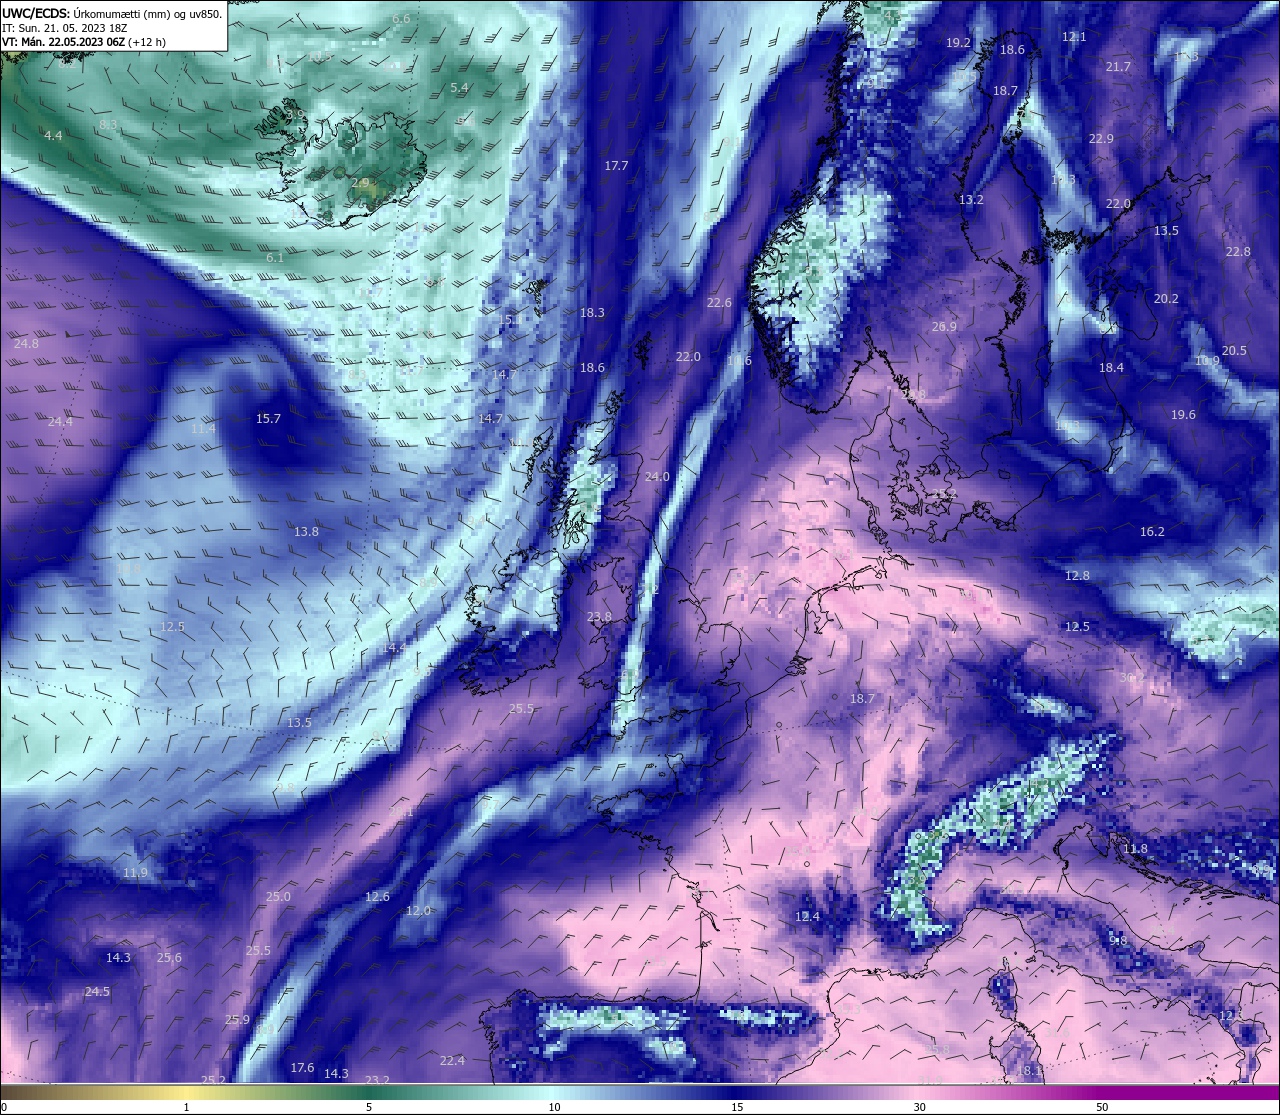Click the map value 12.6

(377, 897)
